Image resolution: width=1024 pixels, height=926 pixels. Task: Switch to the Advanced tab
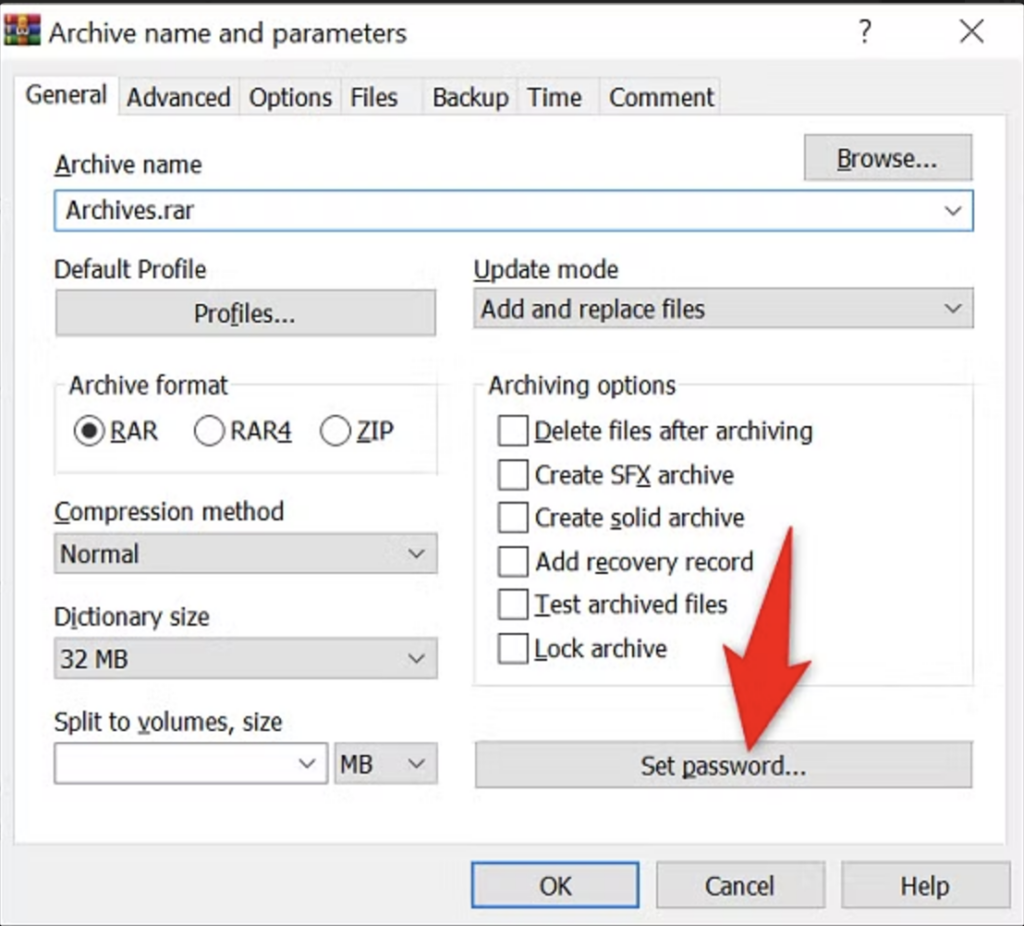[x=178, y=97]
